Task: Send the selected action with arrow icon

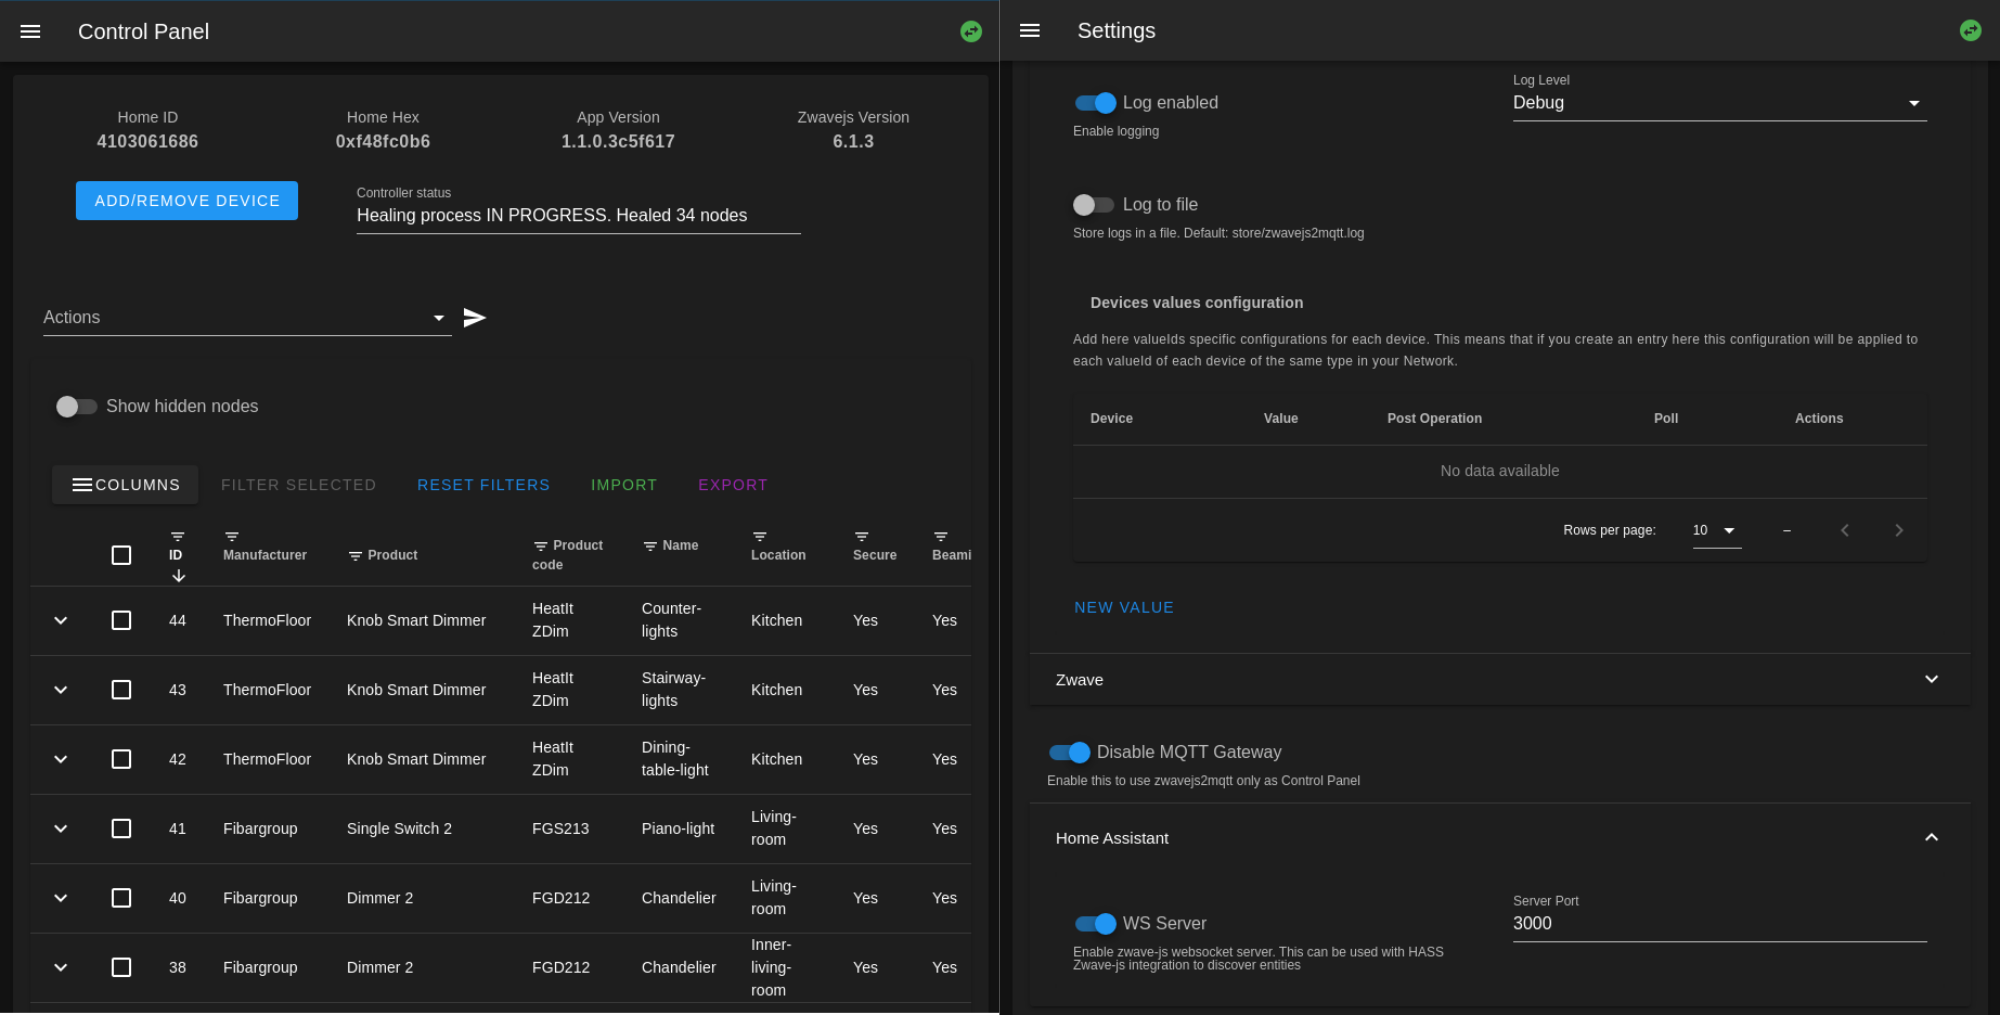Action: click(x=475, y=317)
